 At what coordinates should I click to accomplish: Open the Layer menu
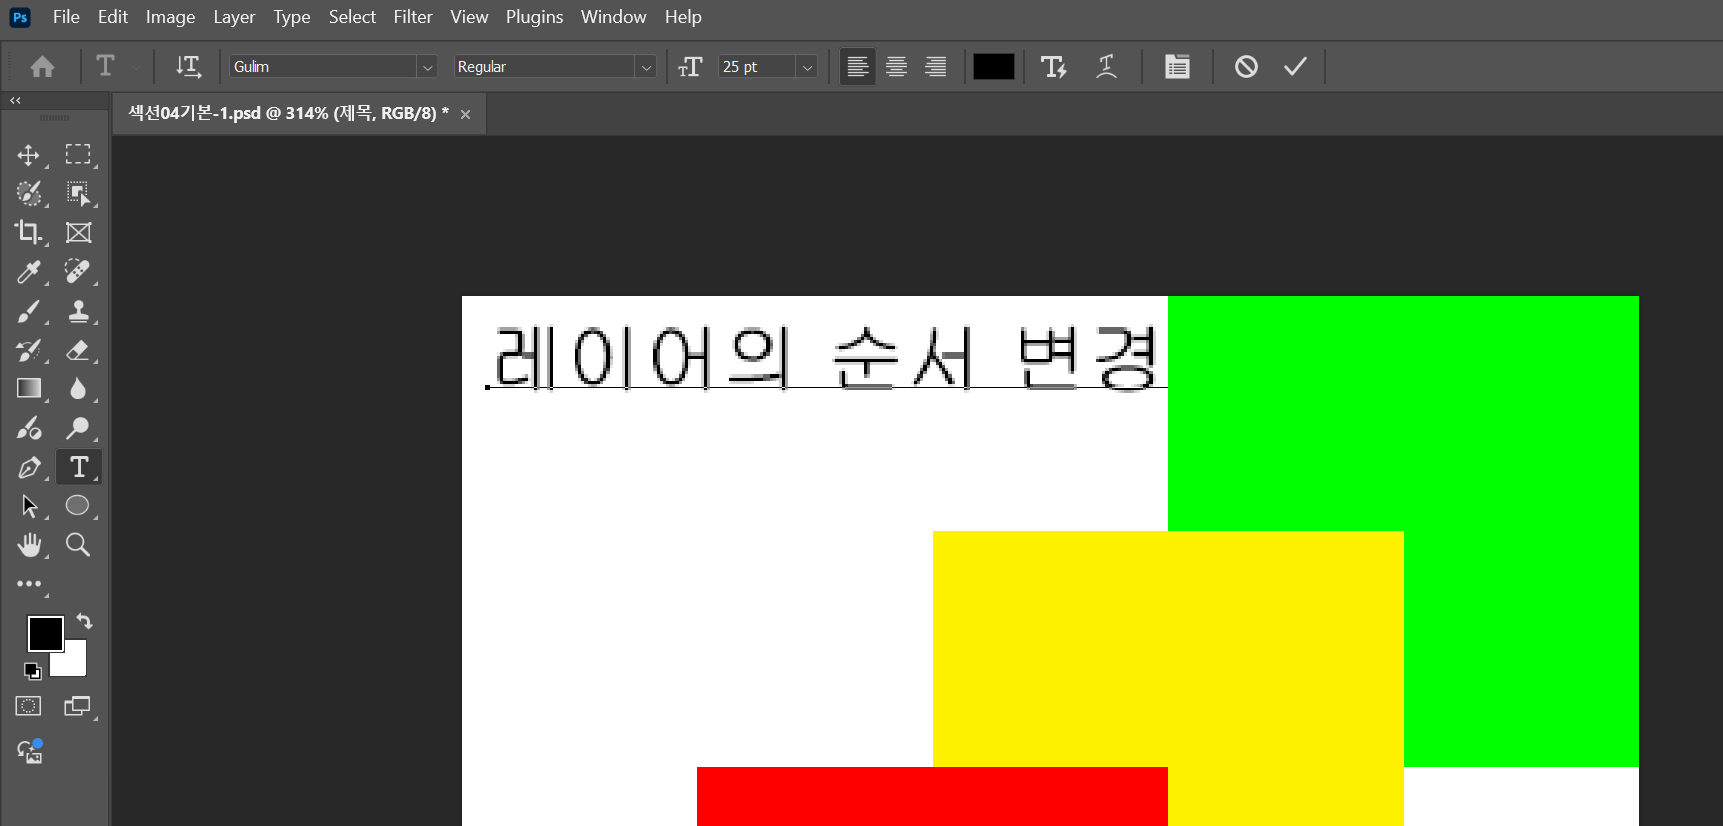tap(234, 17)
